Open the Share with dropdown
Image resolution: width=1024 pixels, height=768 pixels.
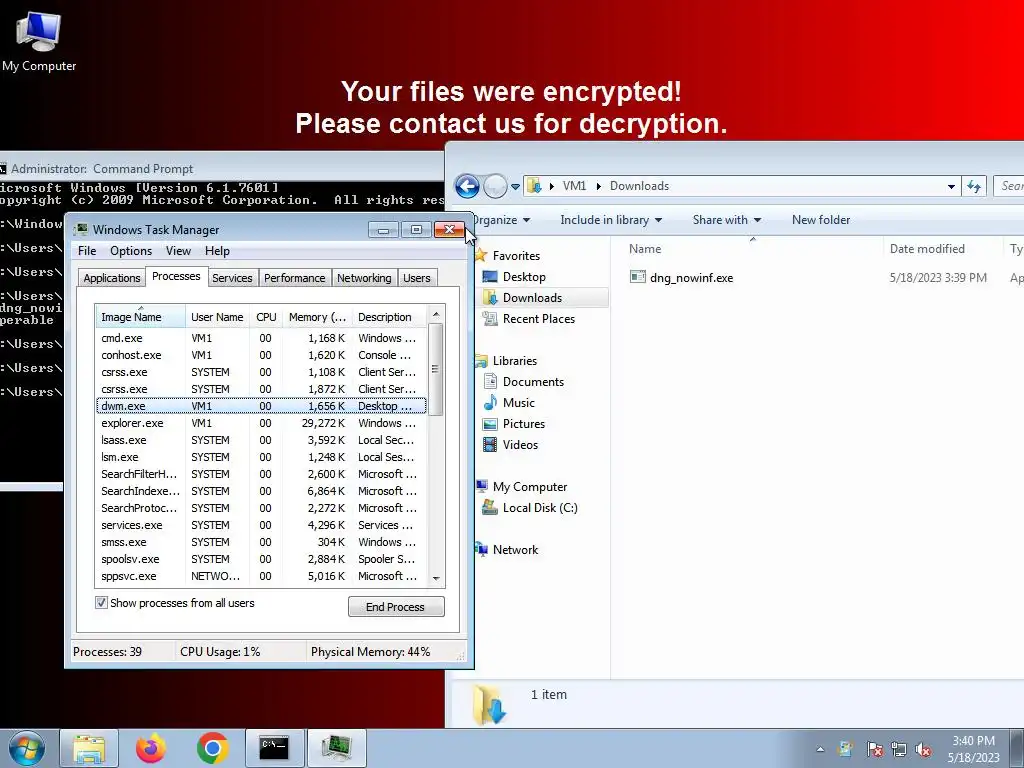pos(726,220)
